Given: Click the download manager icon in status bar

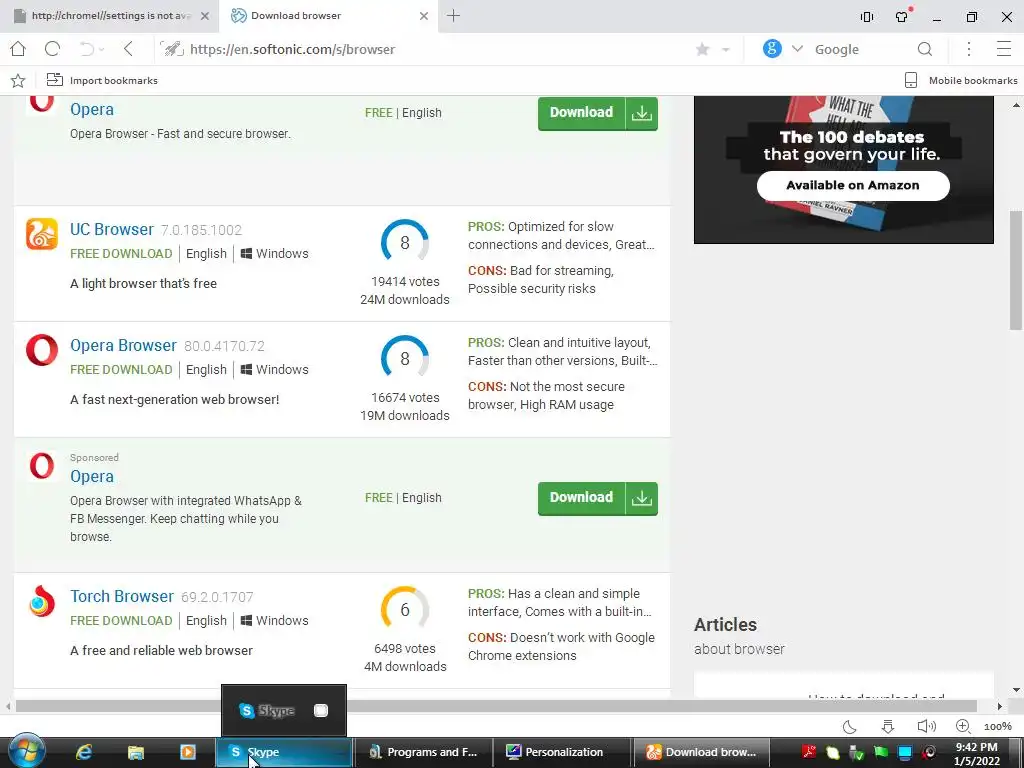Looking at the screenshot, I should point(888,726).
